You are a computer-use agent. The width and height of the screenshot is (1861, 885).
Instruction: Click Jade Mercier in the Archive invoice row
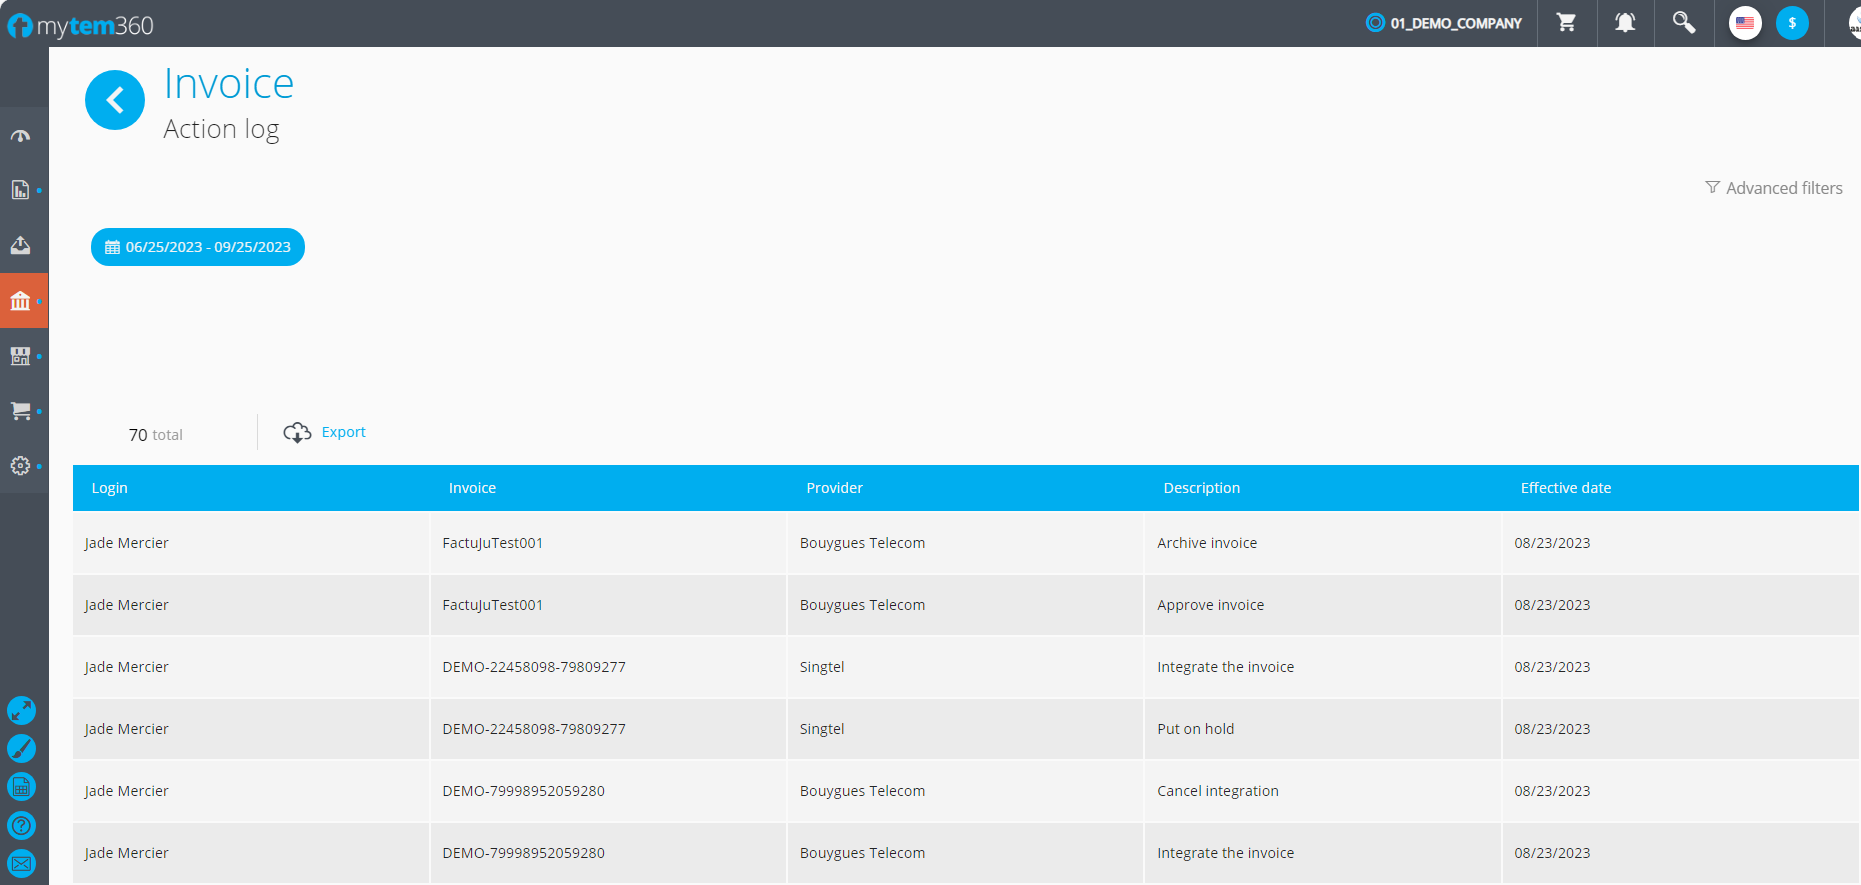pos(126,543)
